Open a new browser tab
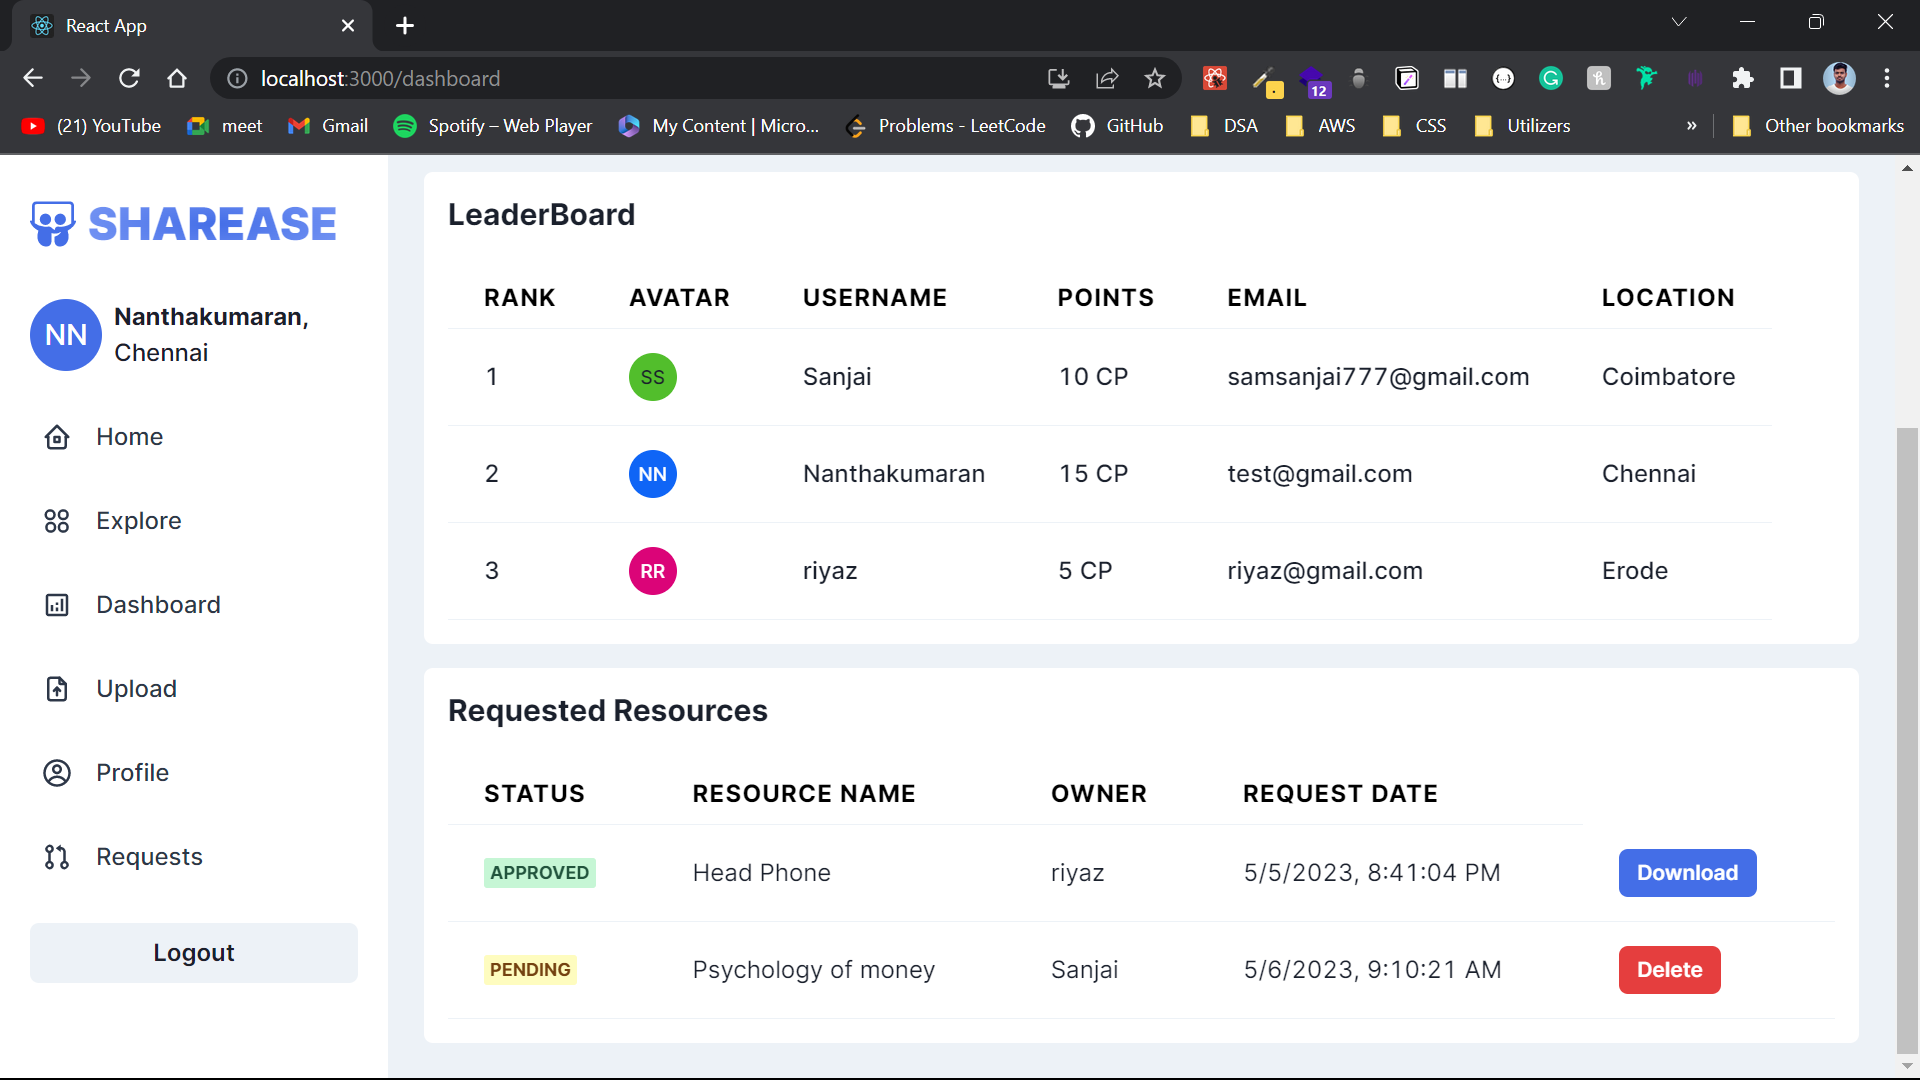This screenshot has width=1920, height=1080. point(405,26)
